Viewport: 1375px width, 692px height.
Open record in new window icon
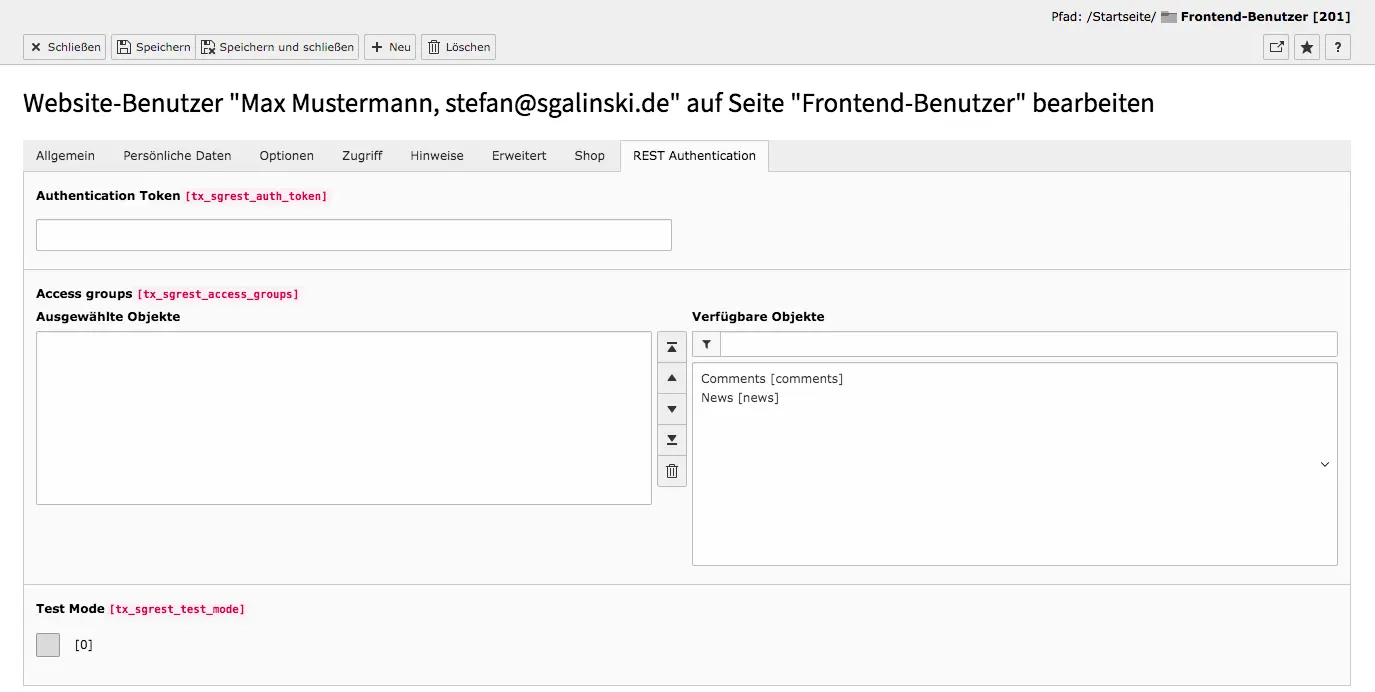[1276, 47]
